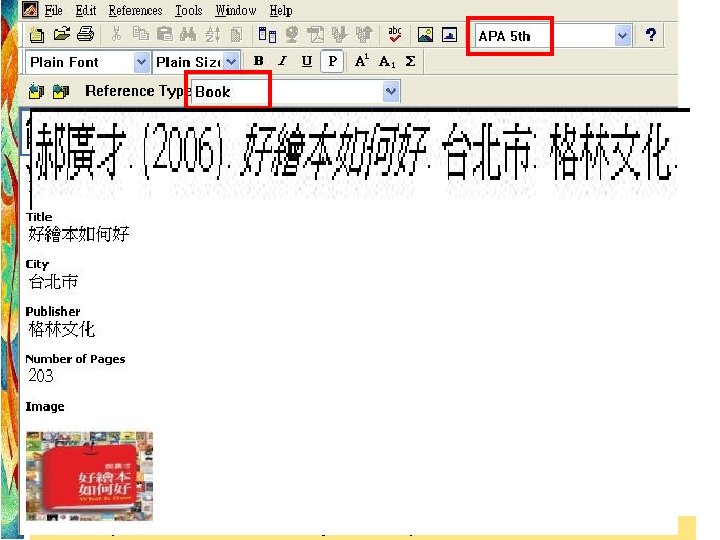
Task: Click the City field label
Action: tap(37, 264)
